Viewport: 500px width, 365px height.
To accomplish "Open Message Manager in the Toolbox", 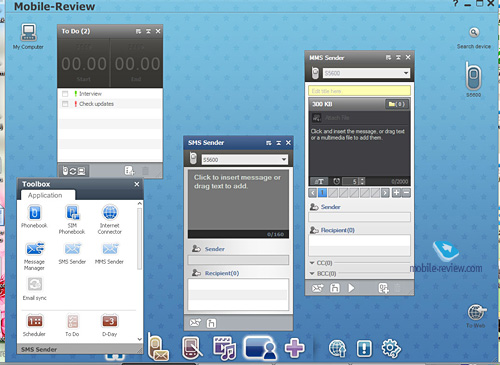I will click(x=34, y=249).
